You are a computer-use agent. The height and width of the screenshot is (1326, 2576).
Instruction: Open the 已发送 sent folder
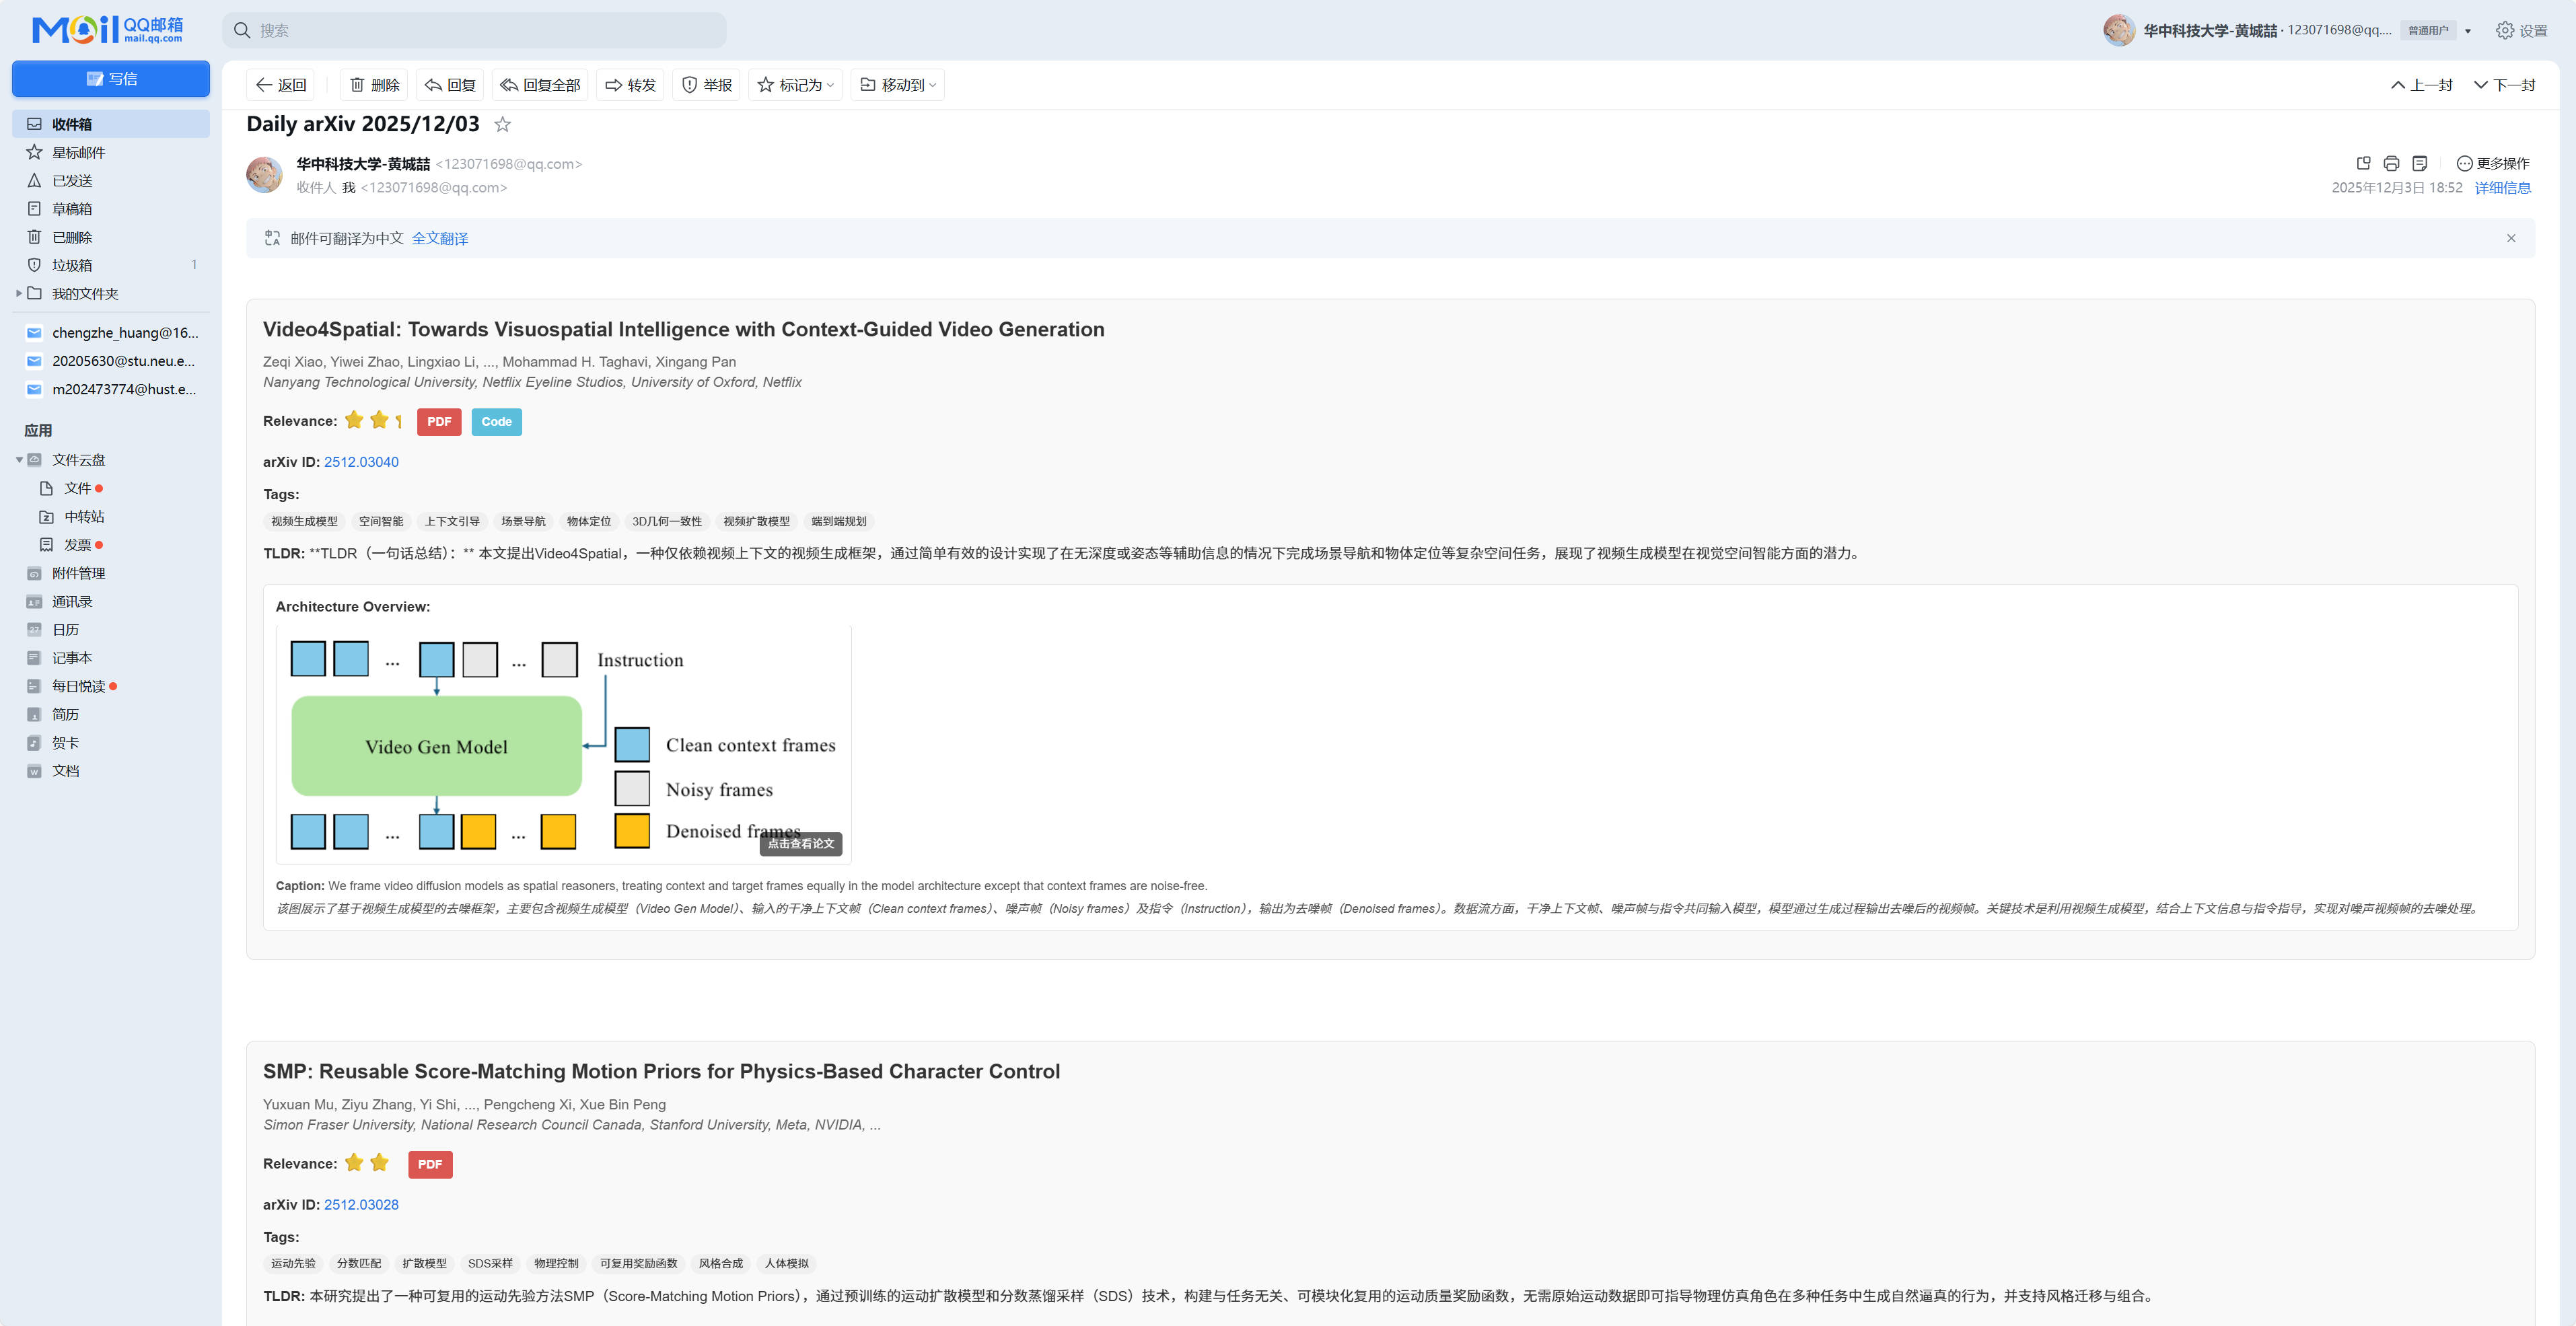111,180
